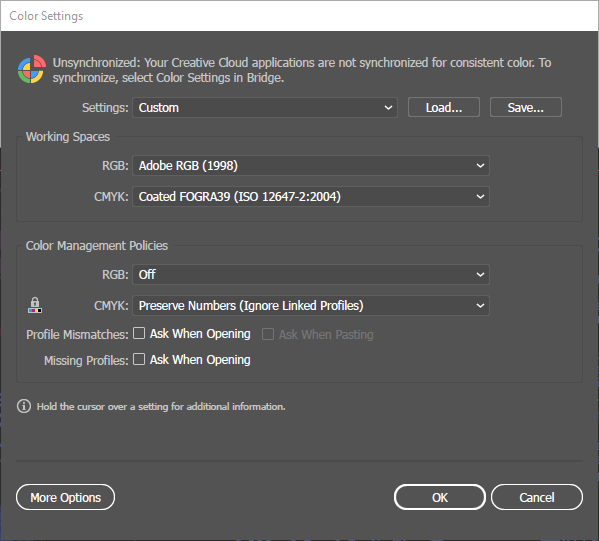This screenshot has height=541, width=599.
Task: Click the info icon beside the hint text
Action: click(24, 406)
